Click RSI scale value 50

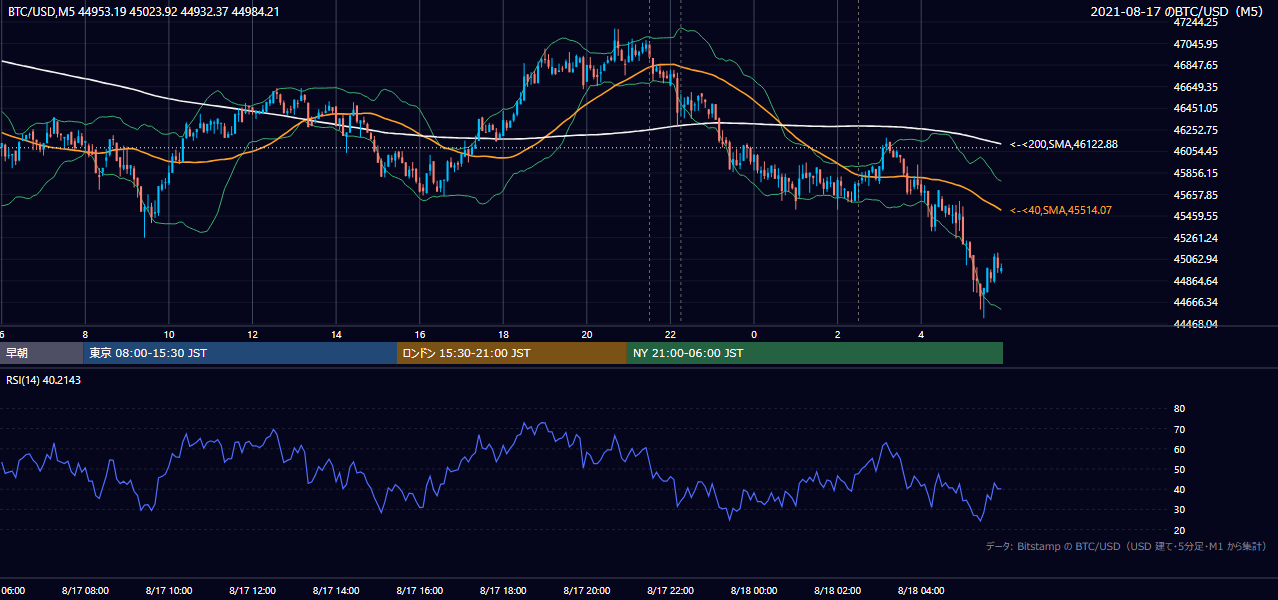tap(1179, 469)
